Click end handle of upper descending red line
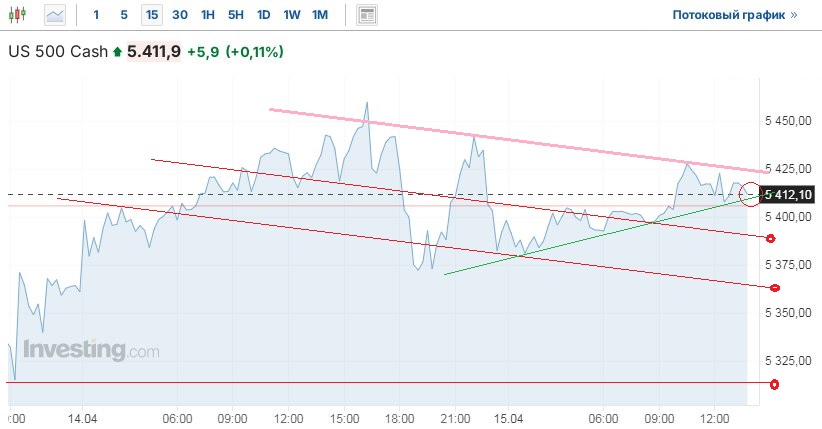 click(769, 238)
